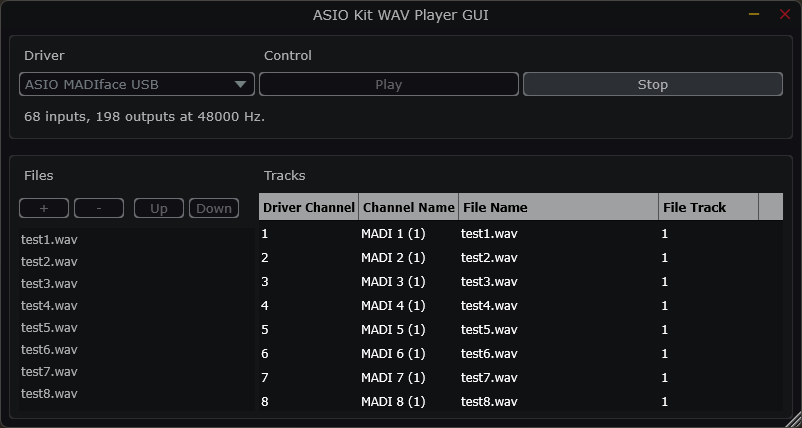
Task: Remove a file with the minus button
Action: coord(99,208)
